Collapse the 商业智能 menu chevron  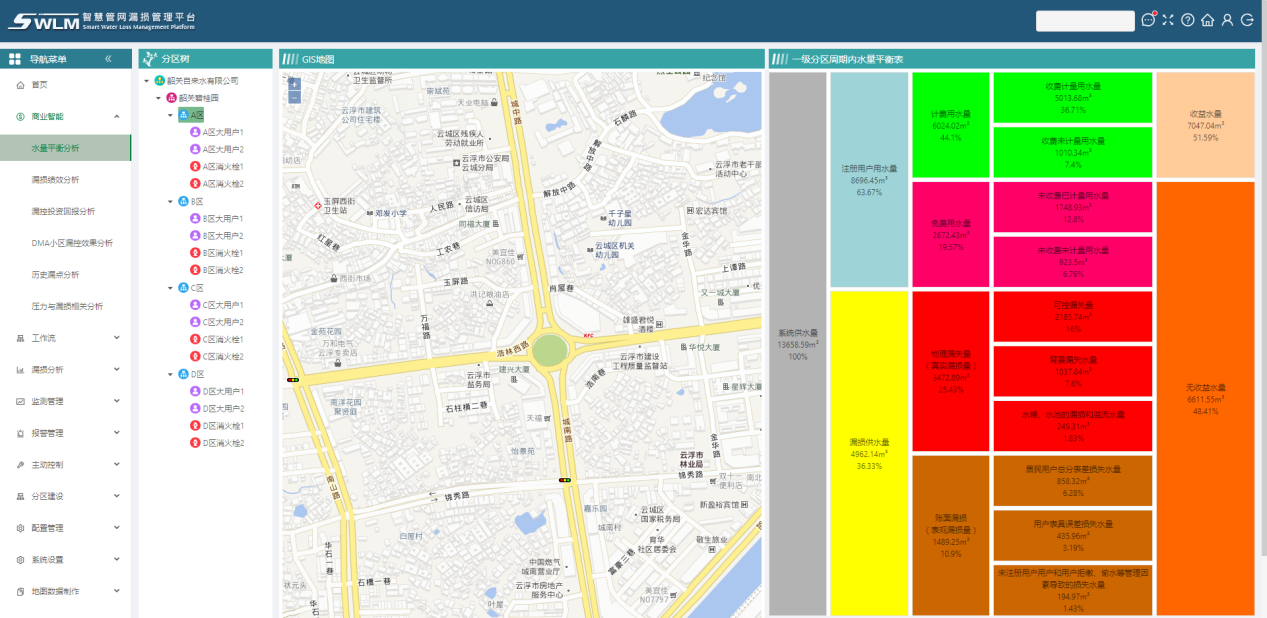(x=117, y=116)
